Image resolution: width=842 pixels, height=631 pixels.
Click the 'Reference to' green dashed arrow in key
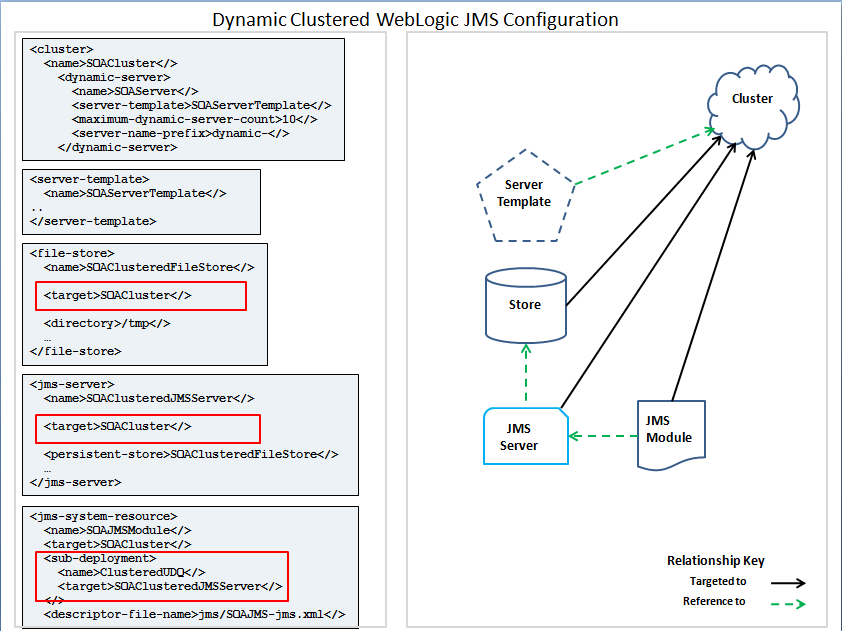[788, 604]
